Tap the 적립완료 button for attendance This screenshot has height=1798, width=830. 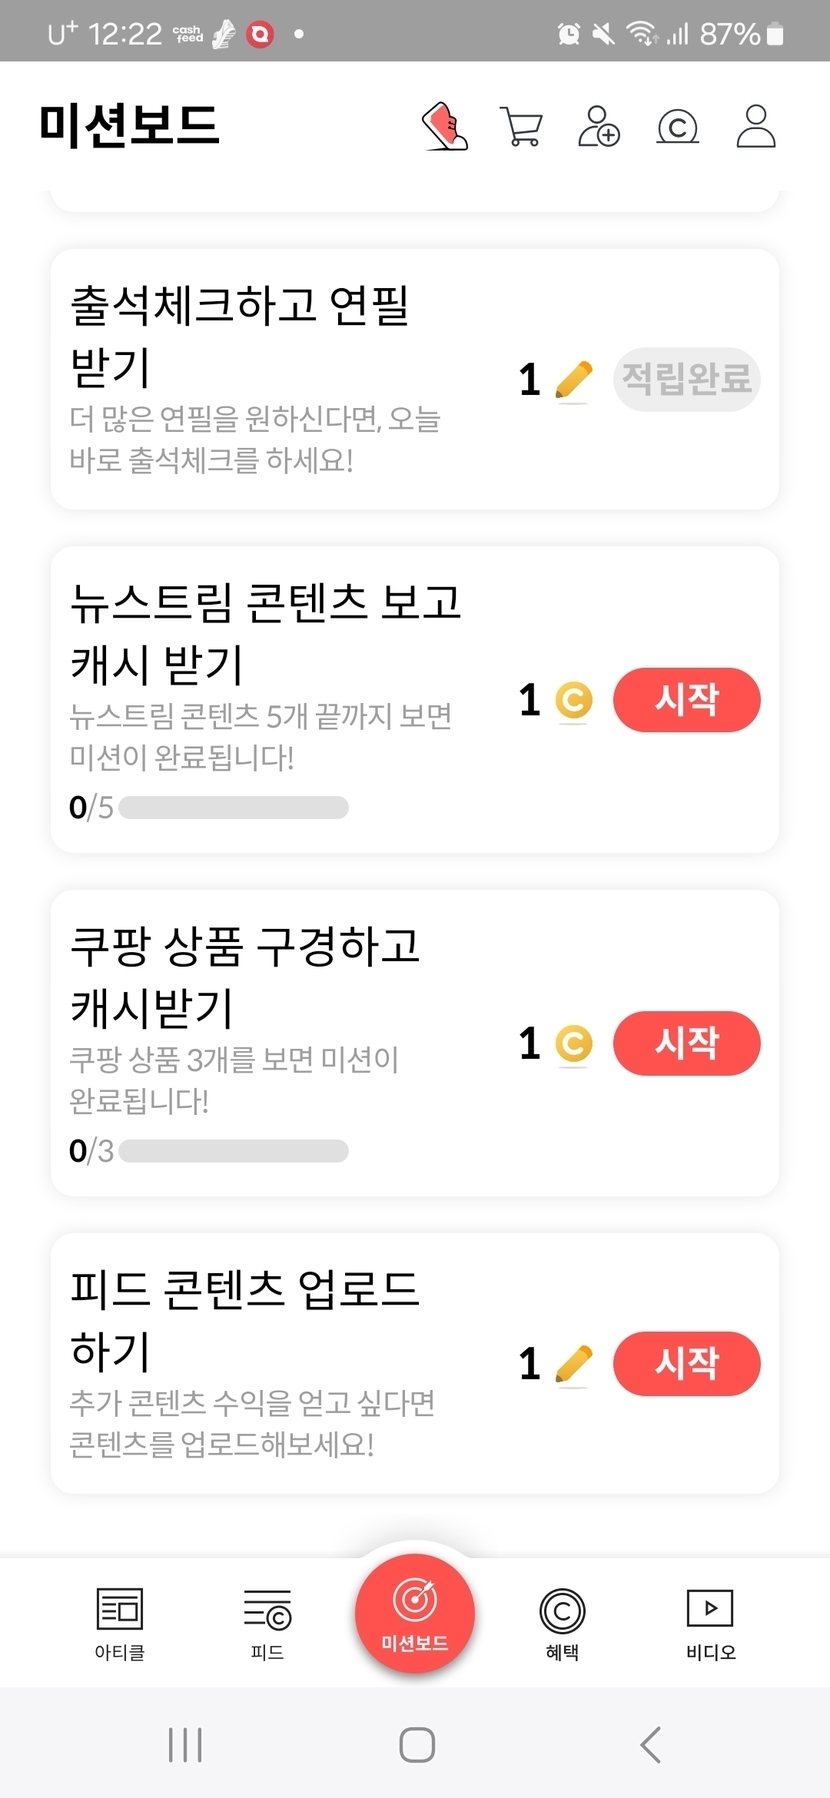pos(686,379)
